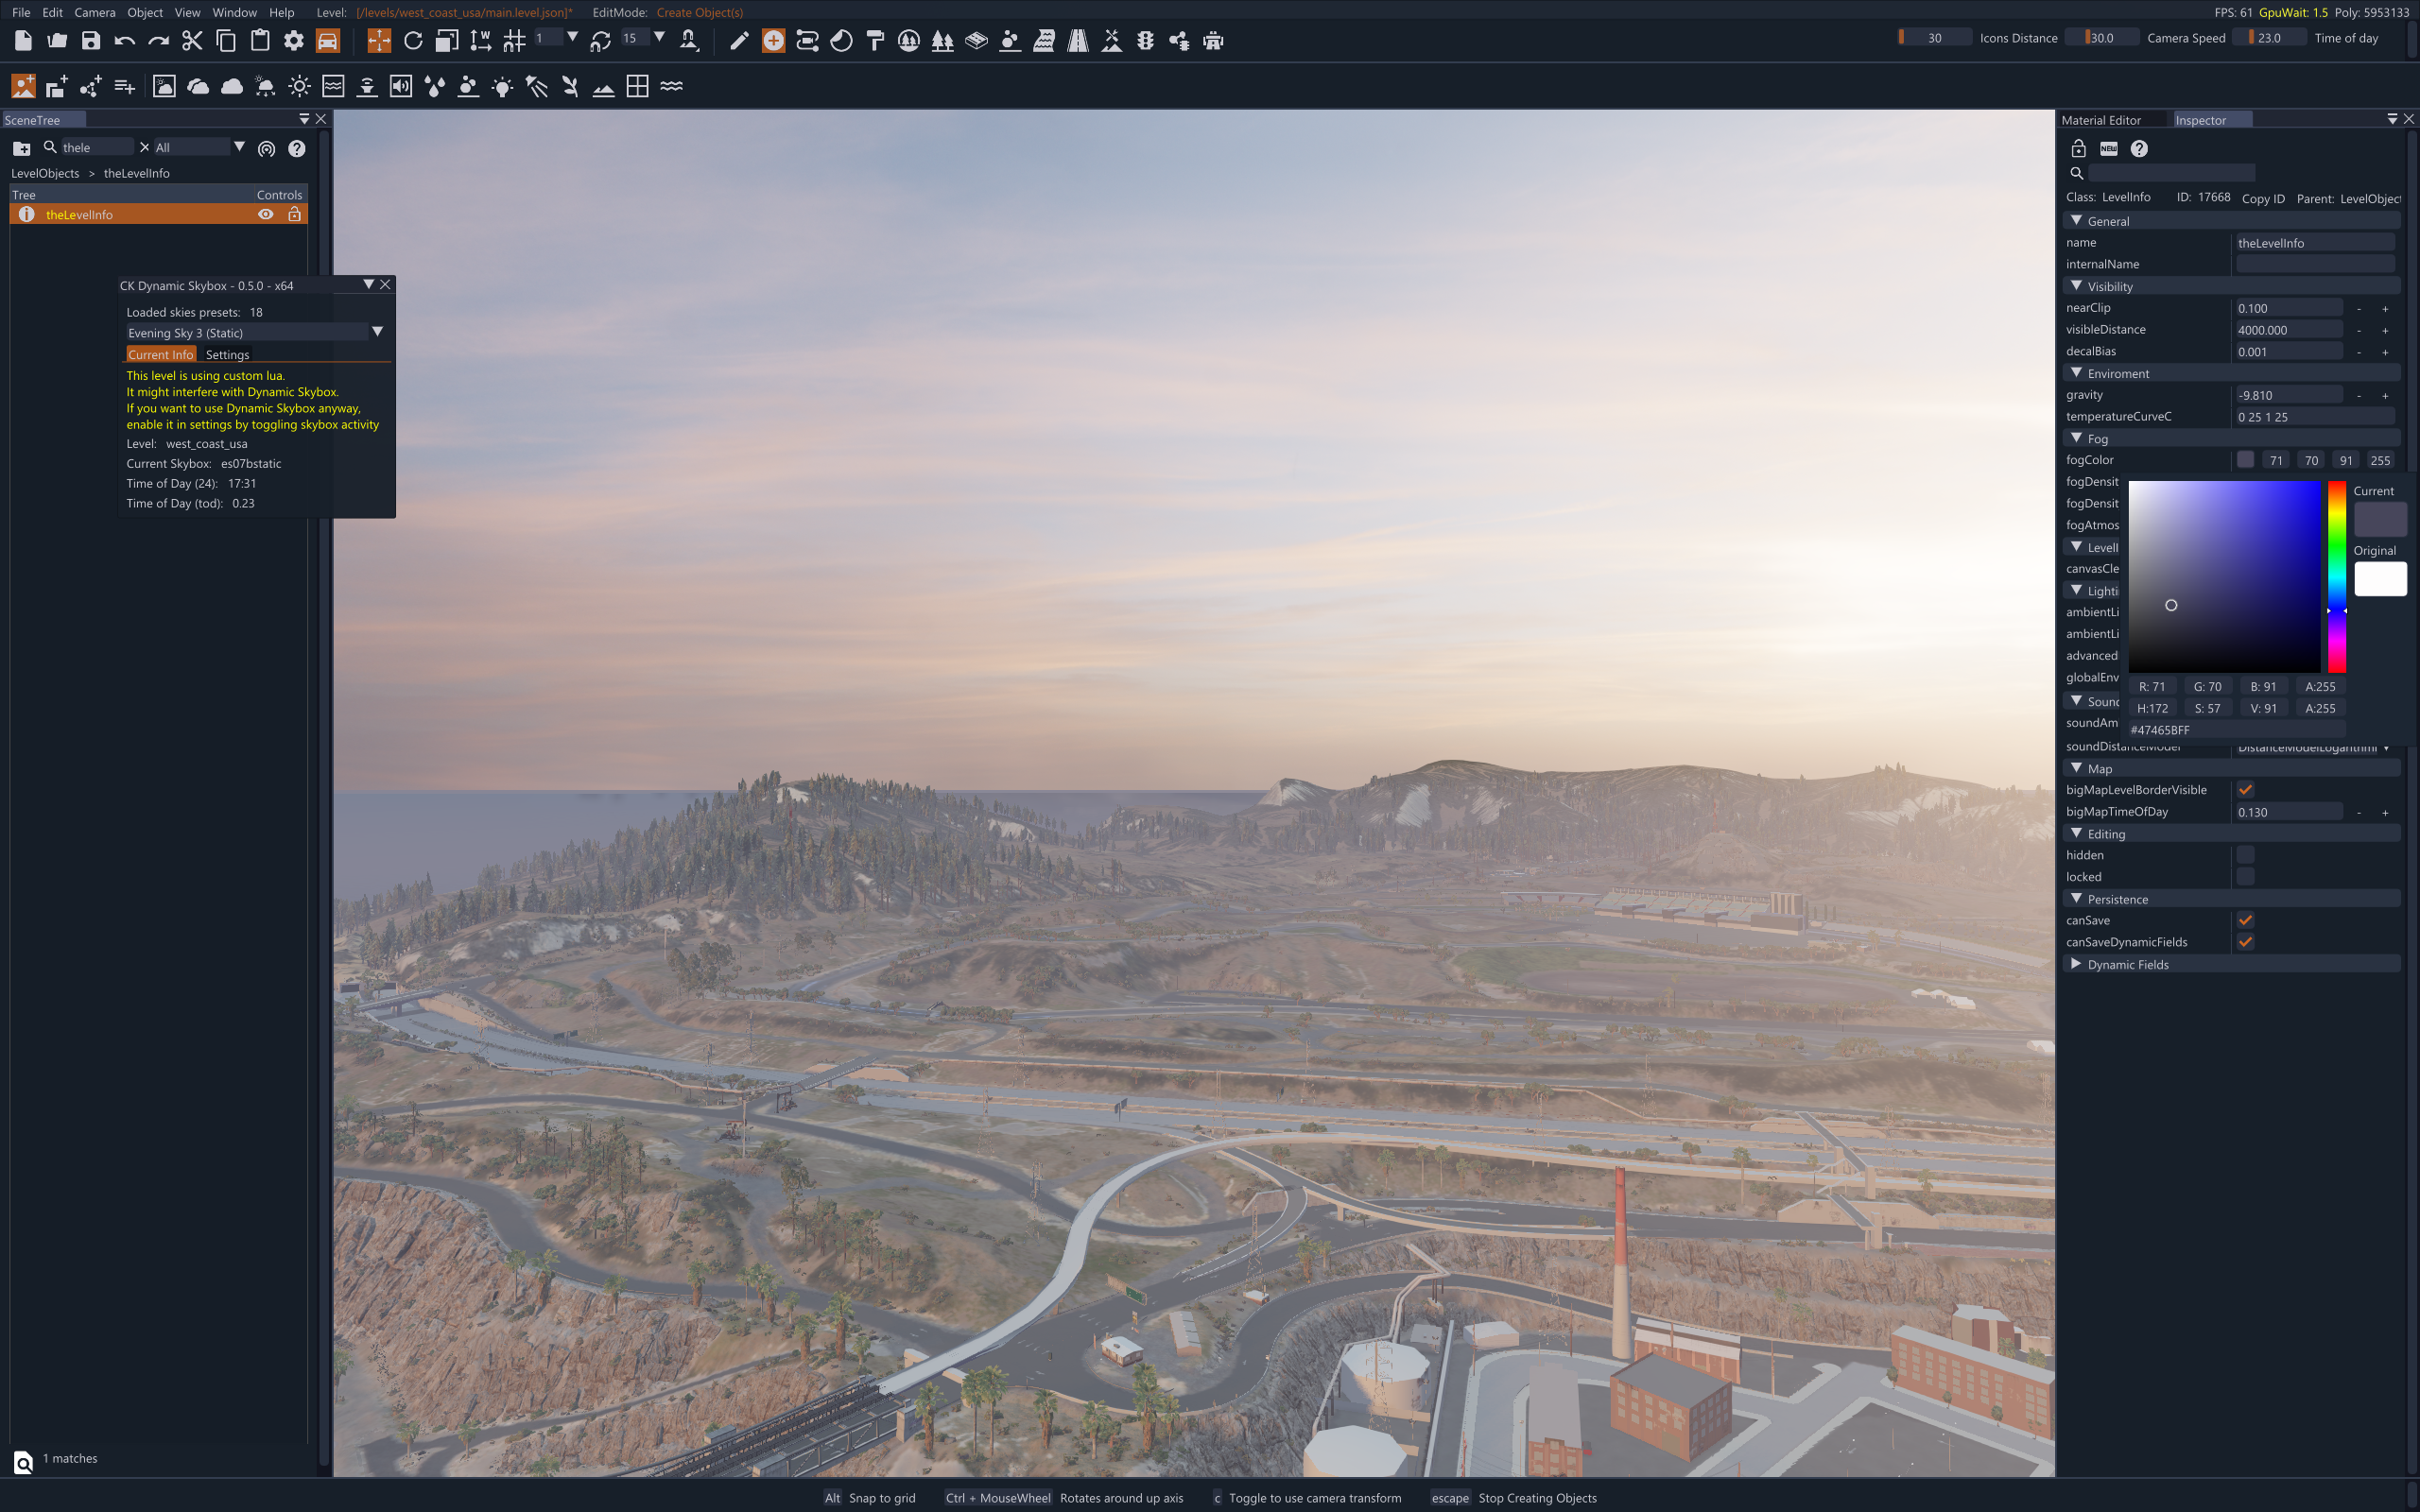The width and height of the screenshot is (2420, 1512).
Task: Click the vehicle (car) toolbar icon
Action: point(328,40)
